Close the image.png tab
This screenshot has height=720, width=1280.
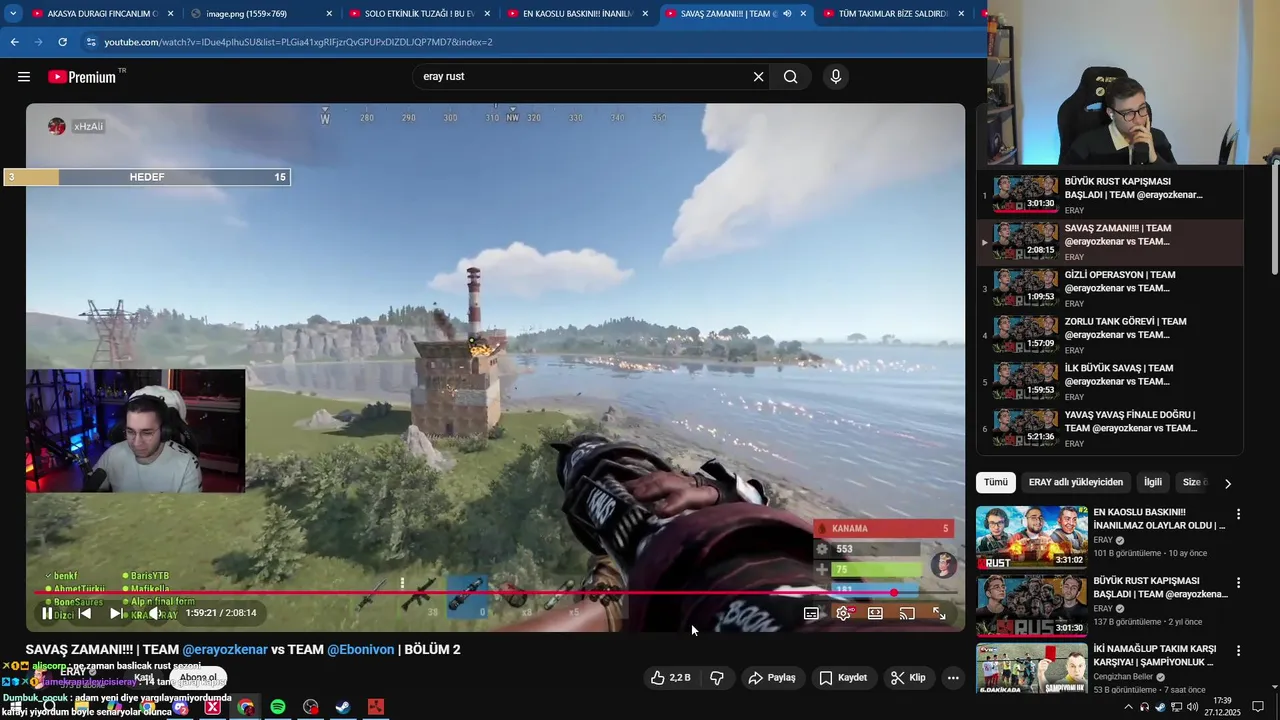[329, 14]
